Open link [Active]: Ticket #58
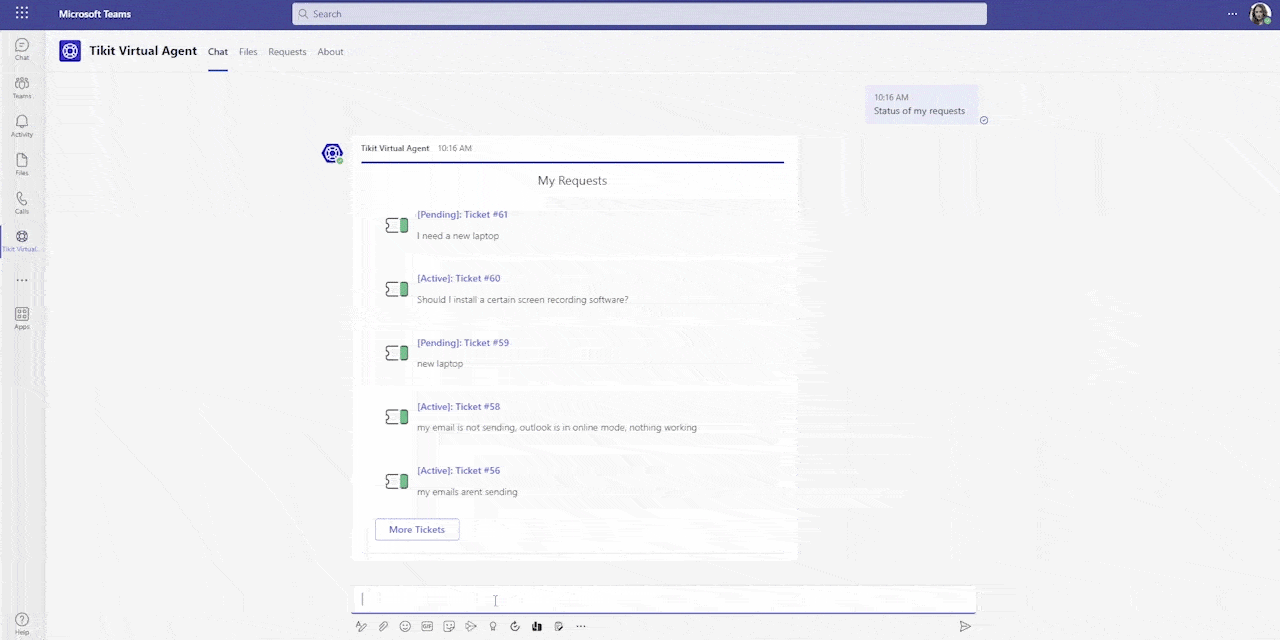The width and height of the screenshot is (1280, 640). coord(458,406)
